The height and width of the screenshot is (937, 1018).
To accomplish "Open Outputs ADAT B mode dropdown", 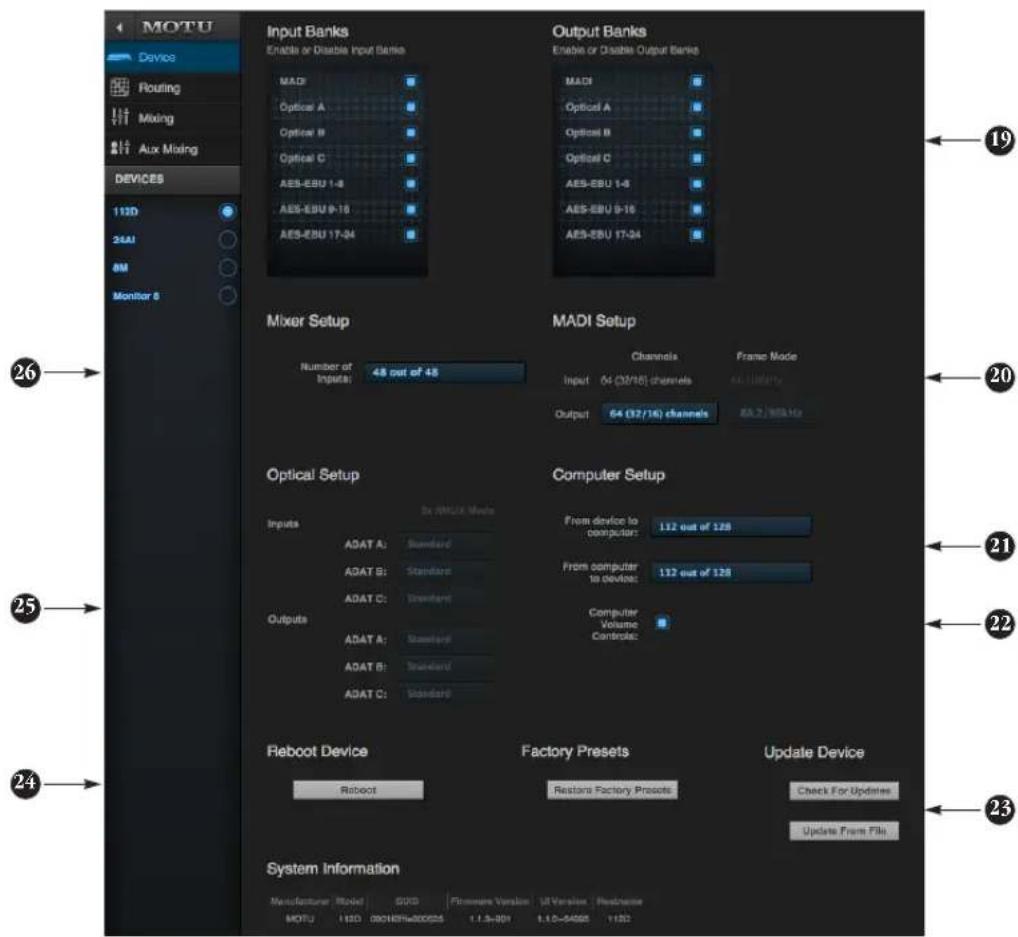I will click(x=448, y=667).
